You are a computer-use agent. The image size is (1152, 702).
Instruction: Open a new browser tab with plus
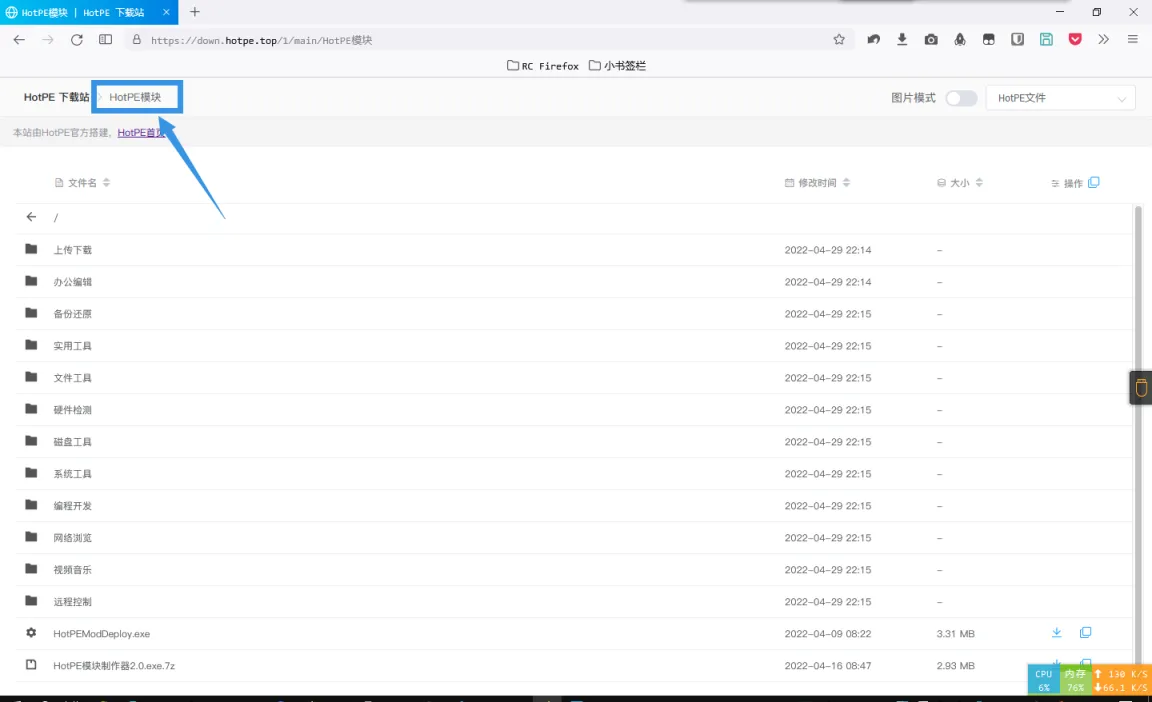point(195,12)
